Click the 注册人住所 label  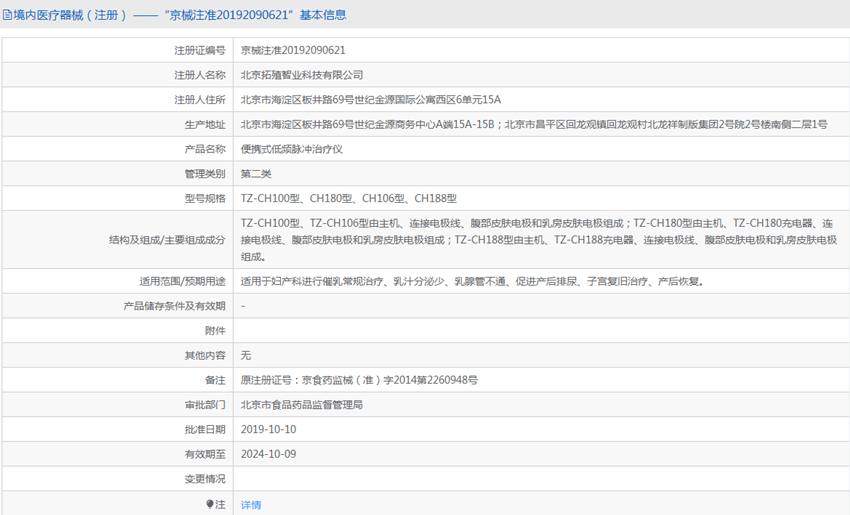199,100
